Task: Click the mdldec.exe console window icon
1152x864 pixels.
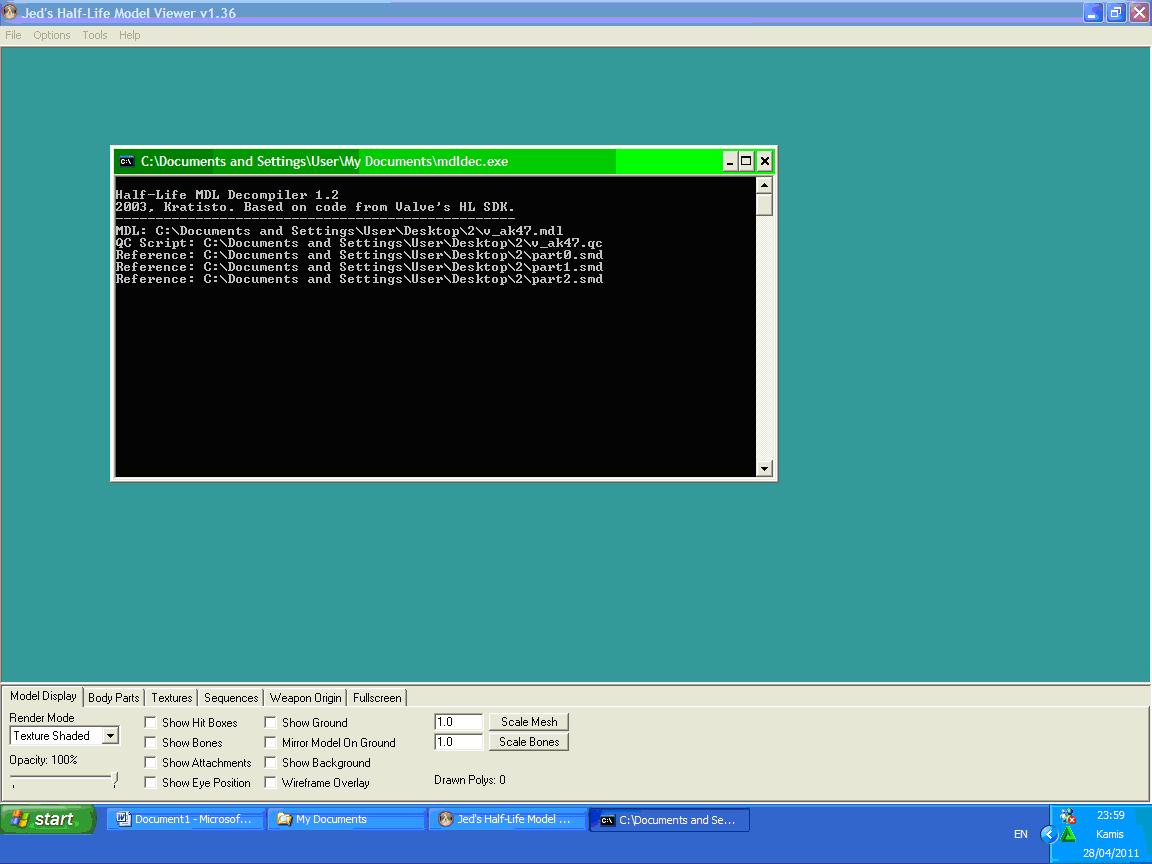Action: pyautogui.click(x=127, y=162)
